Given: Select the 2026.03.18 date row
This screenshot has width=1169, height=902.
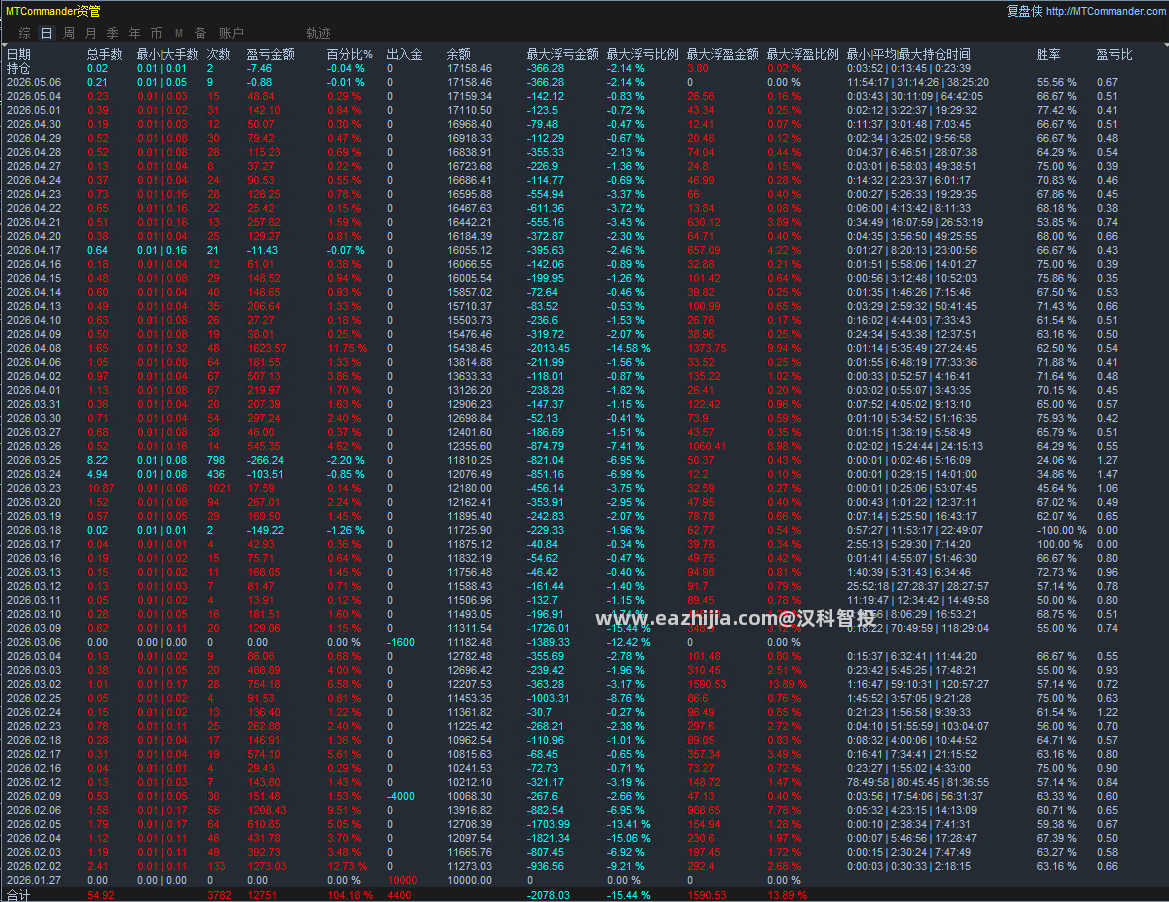Looking at the screenshot, I should [34, 530].
